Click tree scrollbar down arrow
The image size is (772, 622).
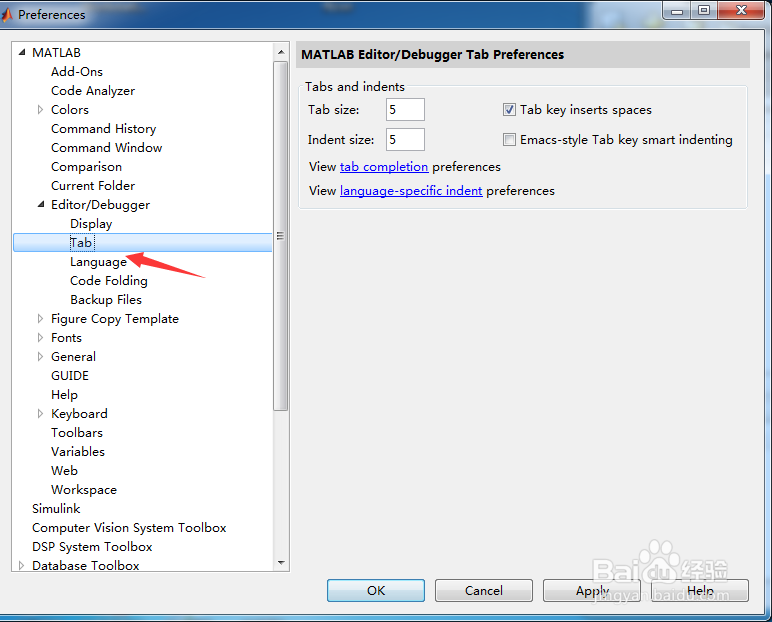(281, 562)
